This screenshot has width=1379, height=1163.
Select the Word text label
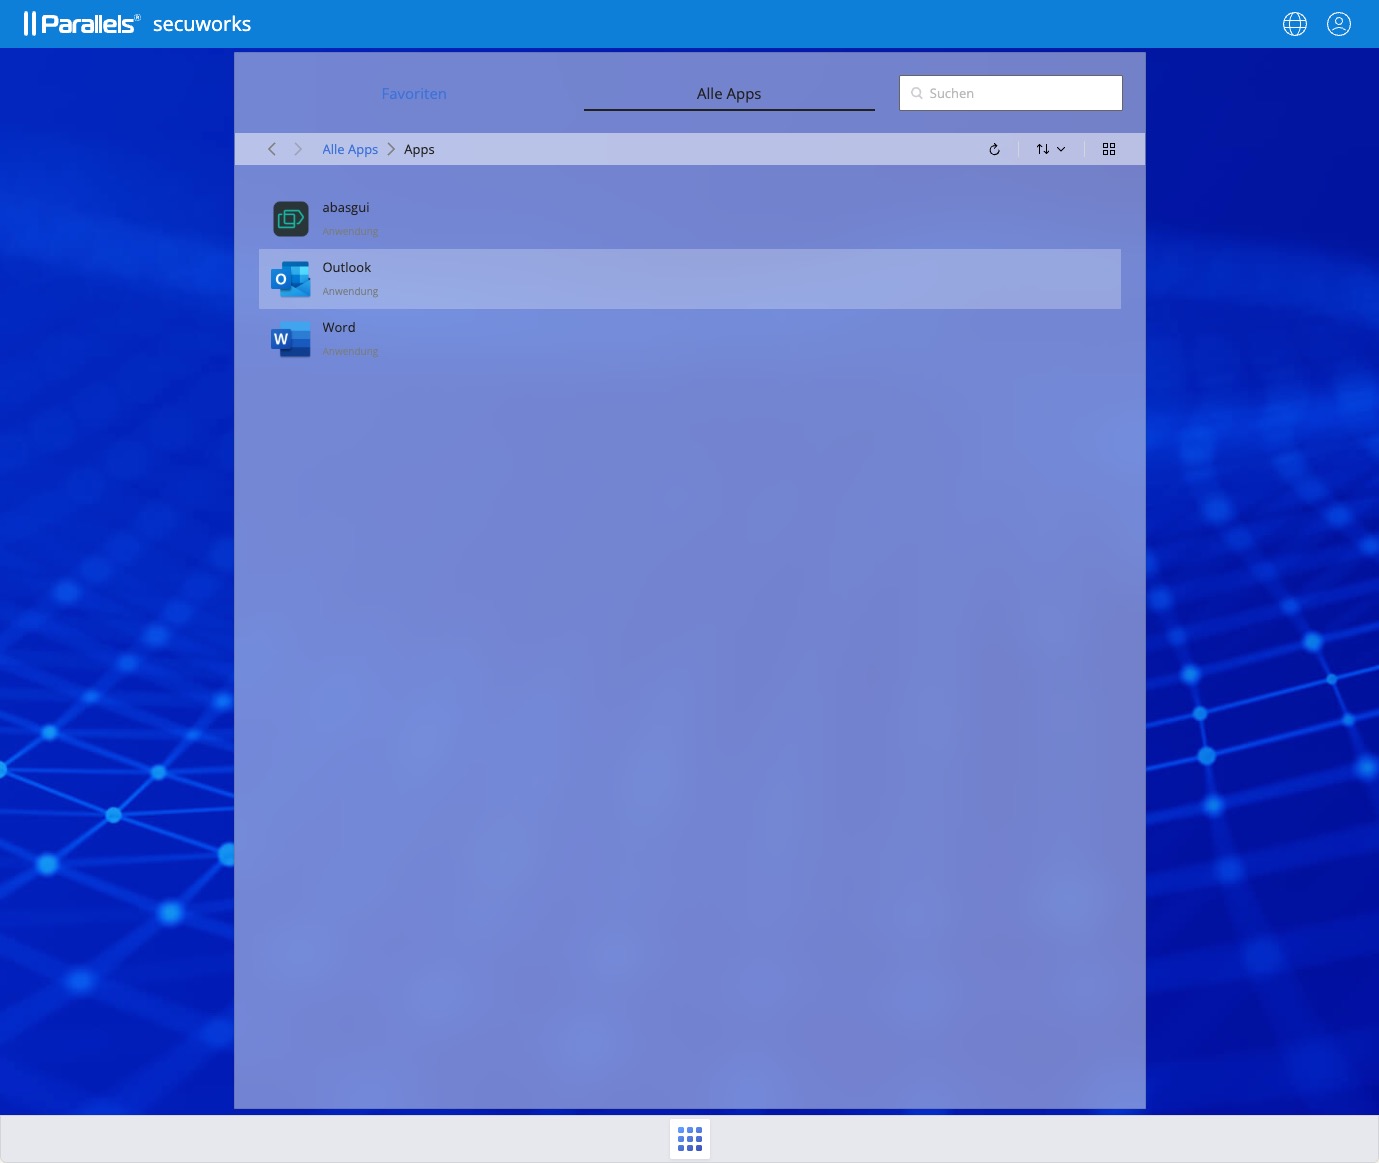click(338, 327)
